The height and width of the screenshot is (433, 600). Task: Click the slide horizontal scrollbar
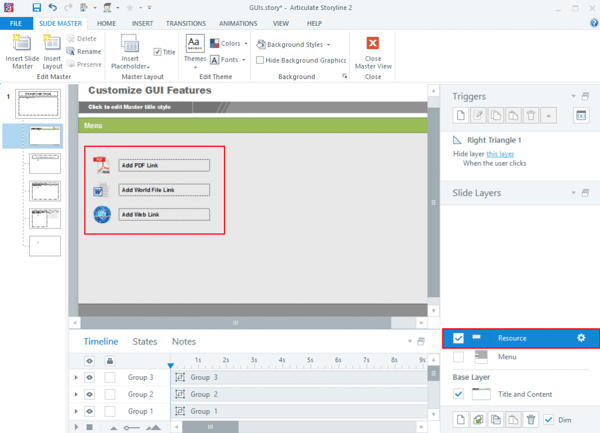tap(236, 323)
